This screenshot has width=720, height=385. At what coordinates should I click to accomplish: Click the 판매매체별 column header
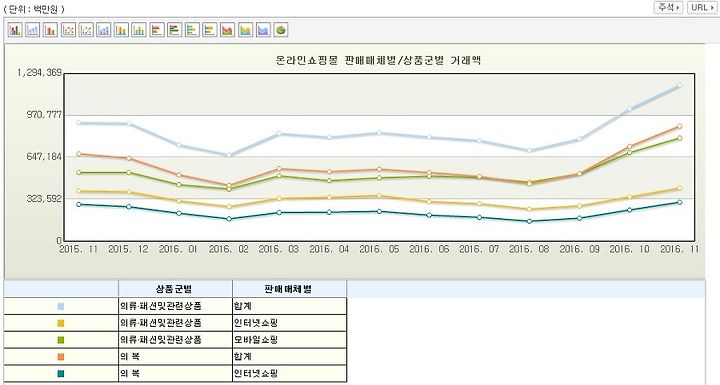pyautogui.click(x=289, y=289)
